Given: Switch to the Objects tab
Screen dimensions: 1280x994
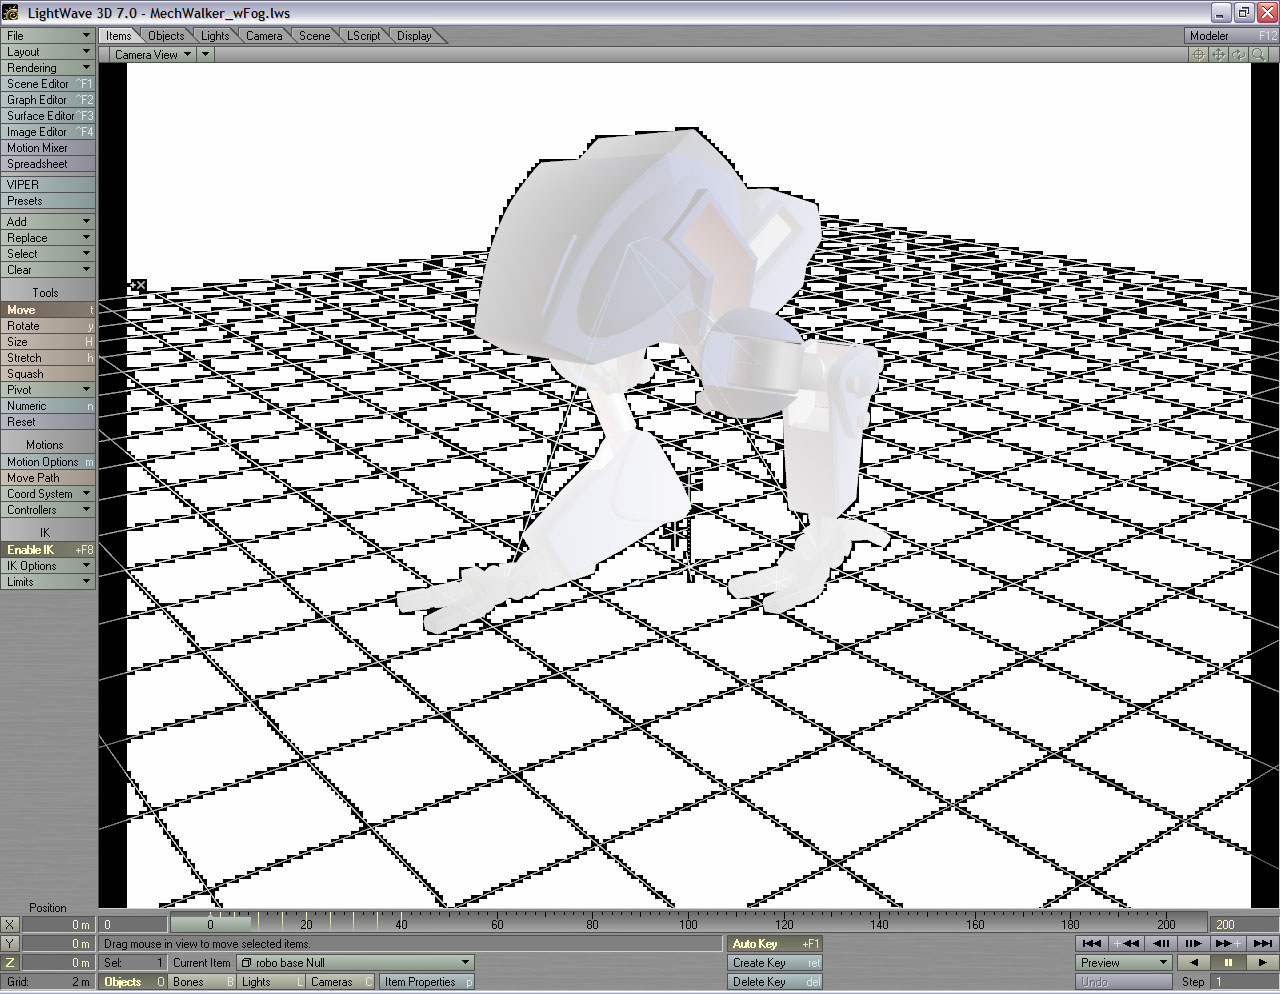Looking at the screenshot, I should coord(166,36).
